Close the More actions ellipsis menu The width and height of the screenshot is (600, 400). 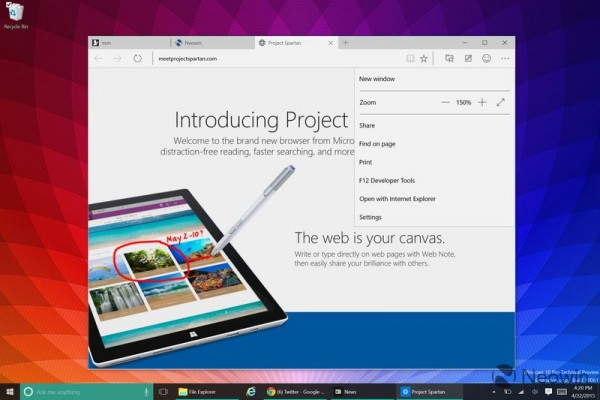505,59
